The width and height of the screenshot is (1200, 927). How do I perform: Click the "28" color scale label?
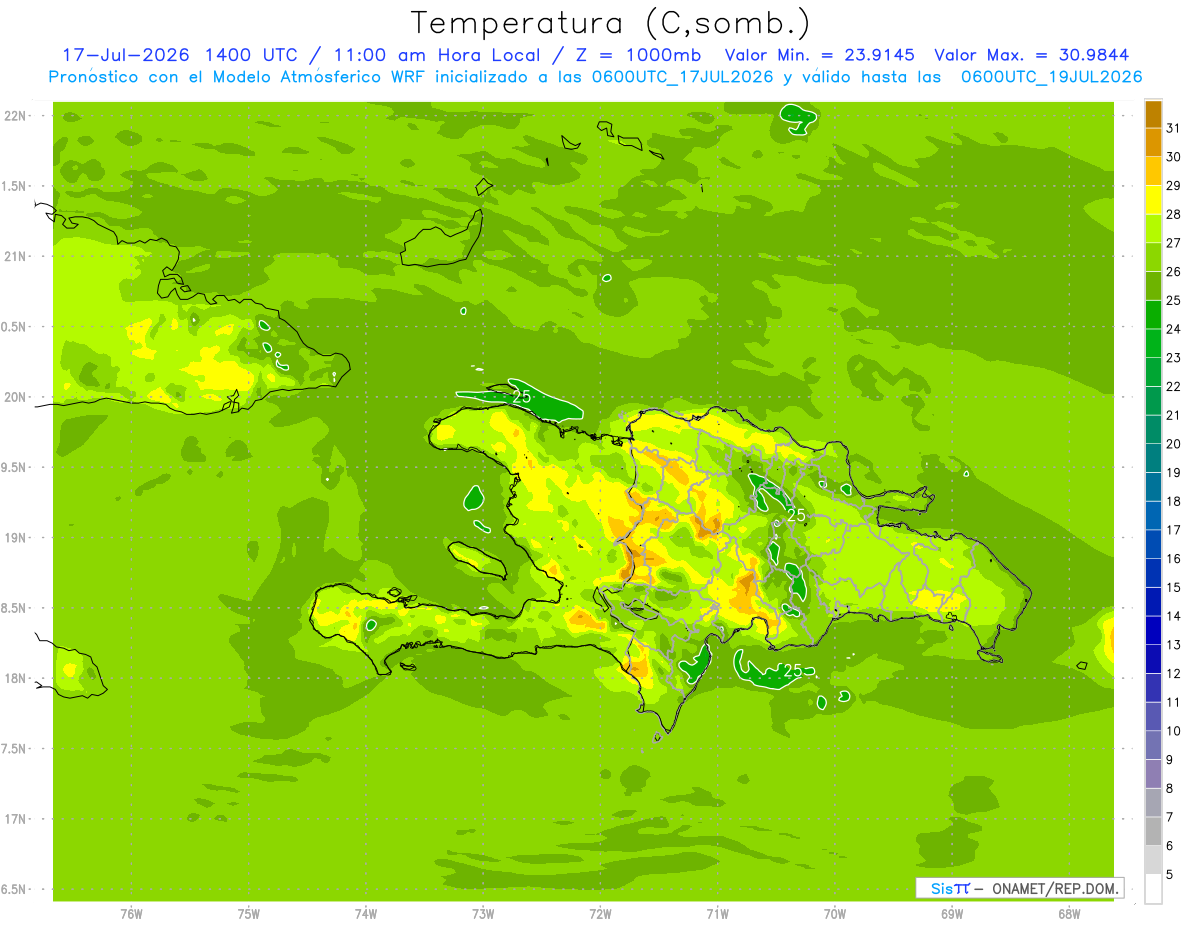pyautogui.click(x=1174, y=214)
